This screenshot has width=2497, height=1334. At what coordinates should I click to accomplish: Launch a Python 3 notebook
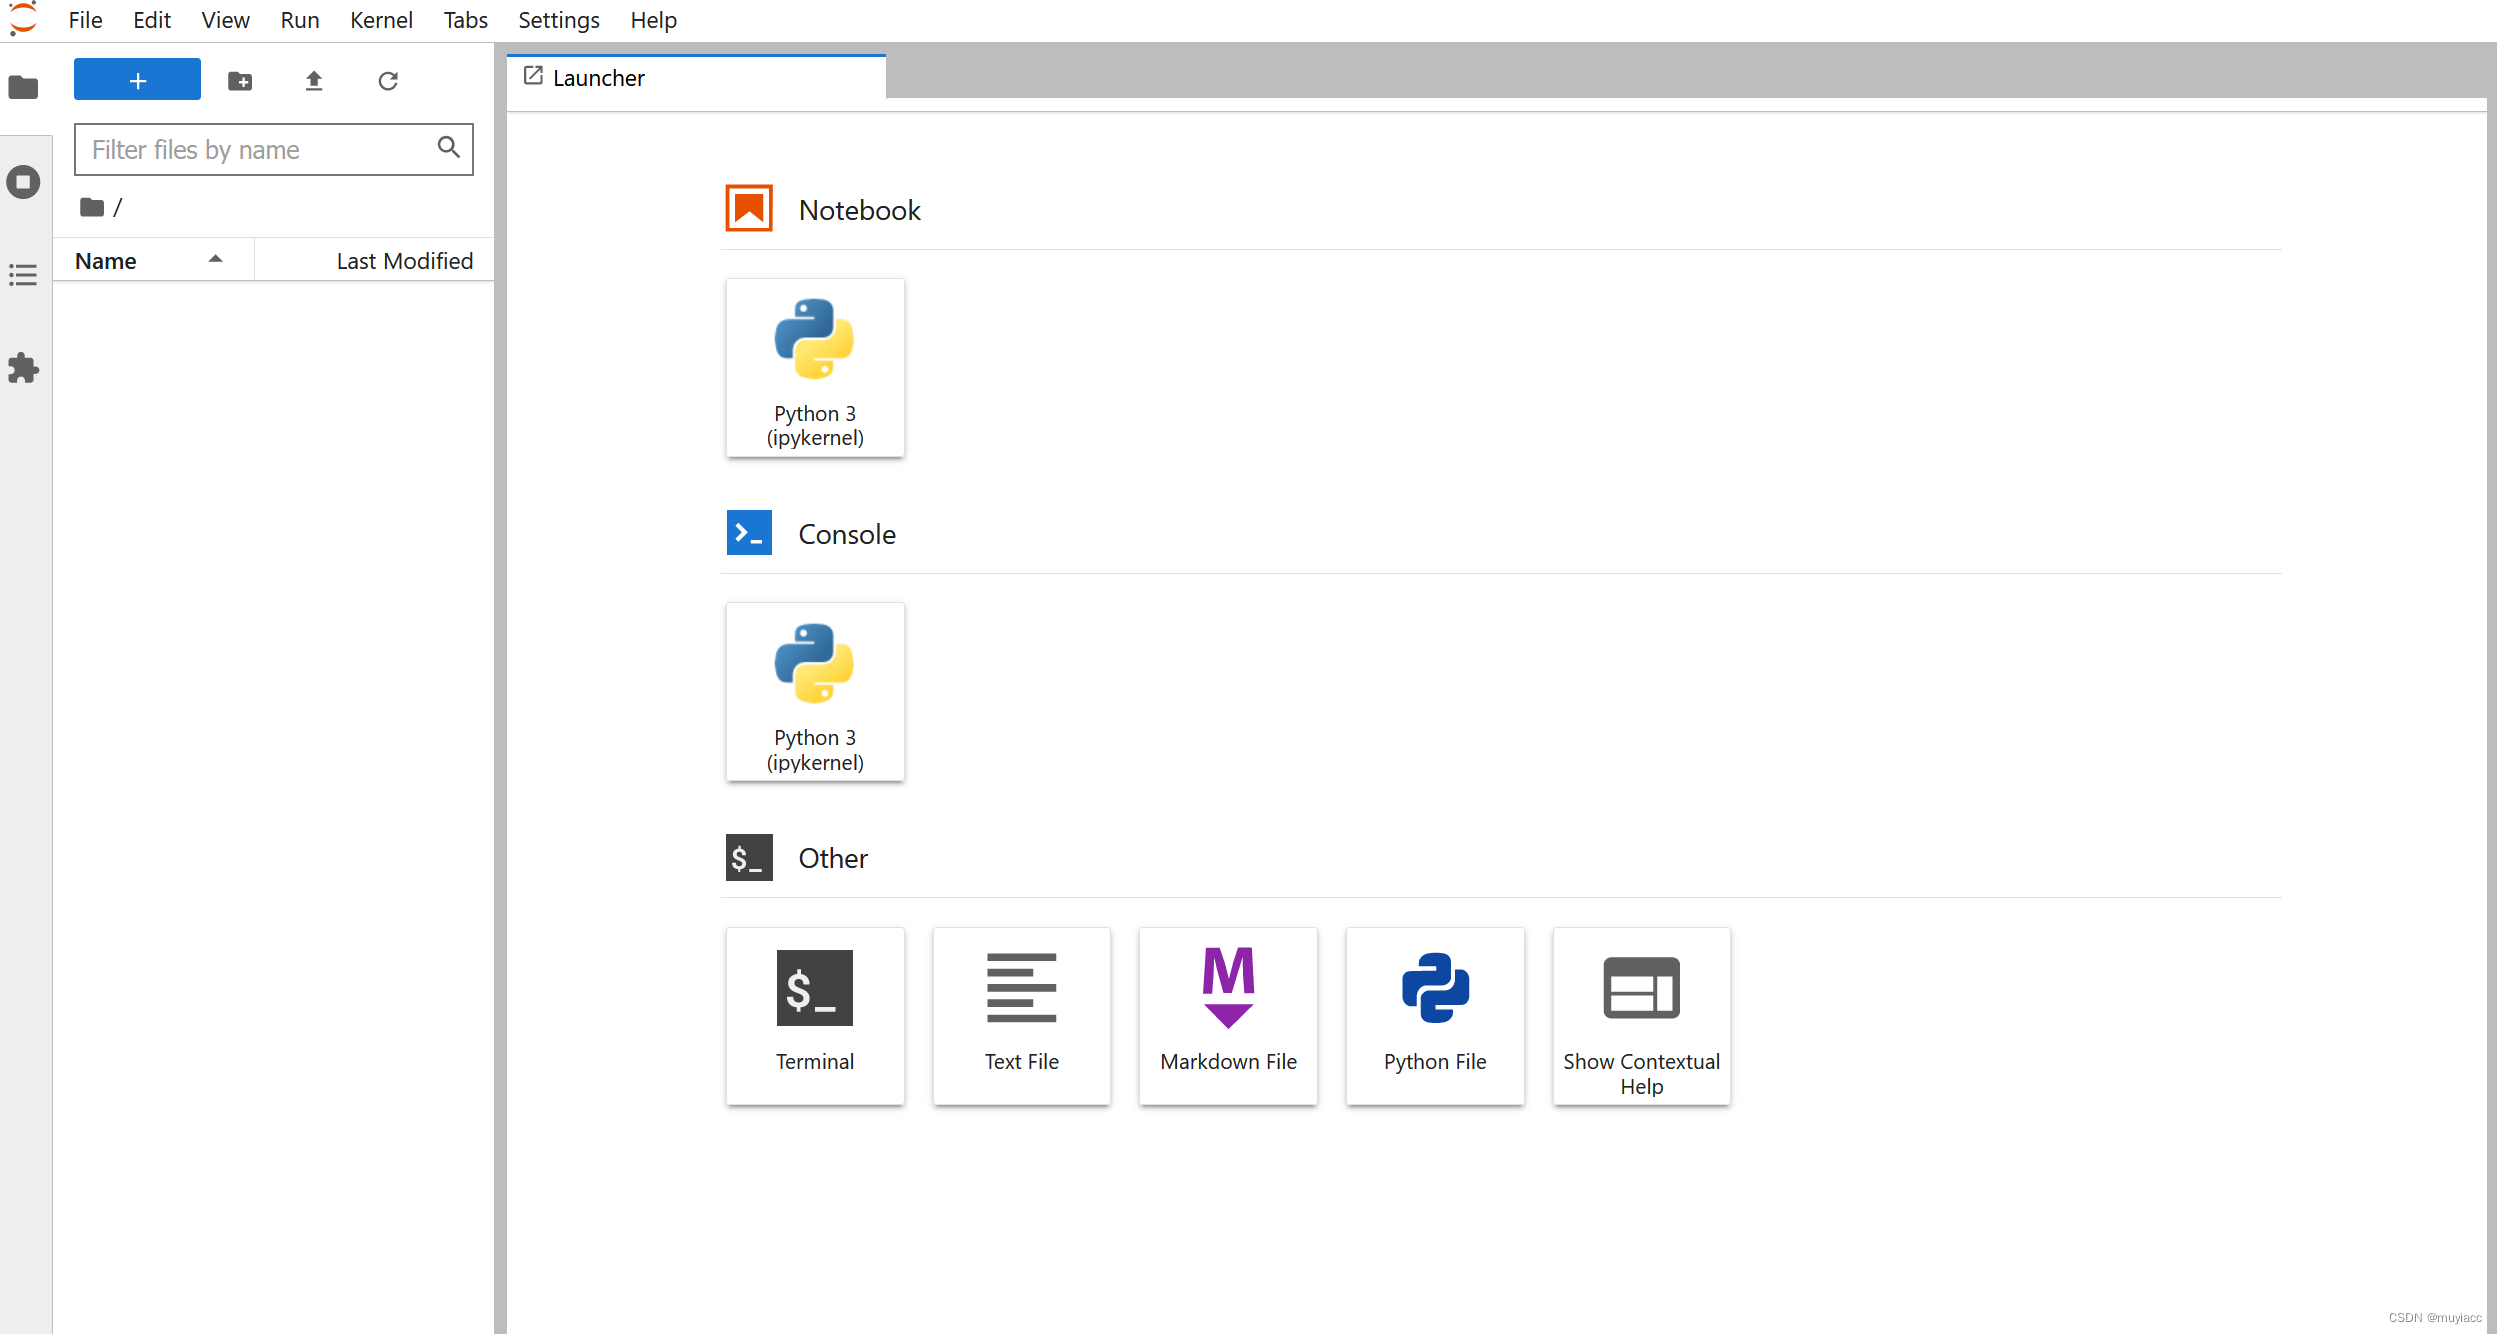(x=815, y=368)
